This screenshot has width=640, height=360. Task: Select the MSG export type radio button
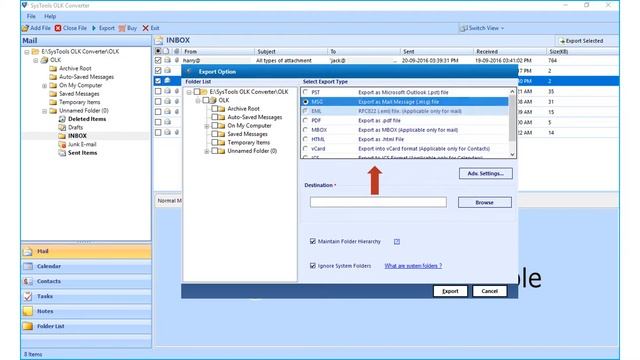coord(305,102)
